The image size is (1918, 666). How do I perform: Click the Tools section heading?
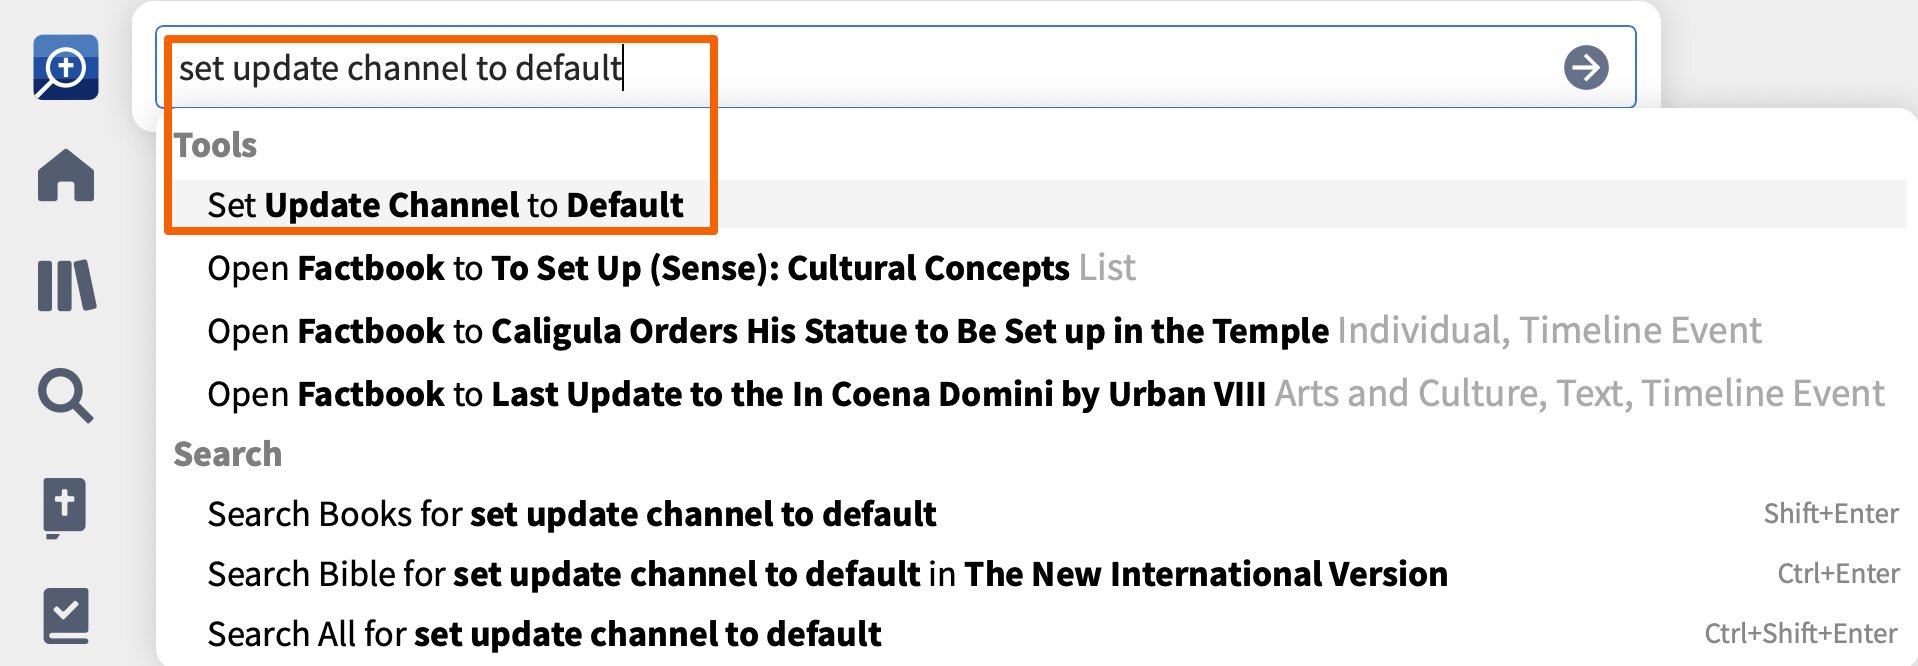pyautogui.click(x=215, y=146)
